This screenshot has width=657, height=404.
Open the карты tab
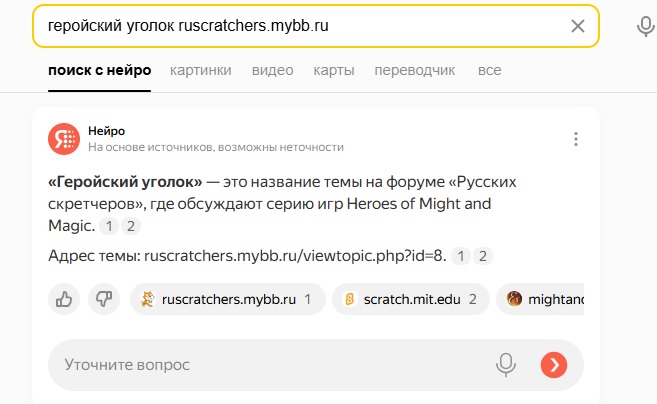334,70
